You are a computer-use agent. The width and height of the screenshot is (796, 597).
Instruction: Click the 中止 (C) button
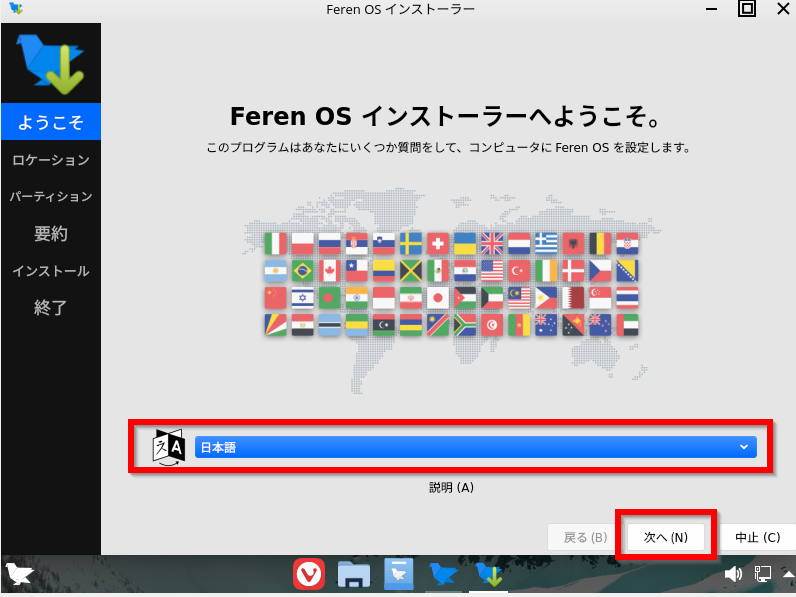coord(757,537)
